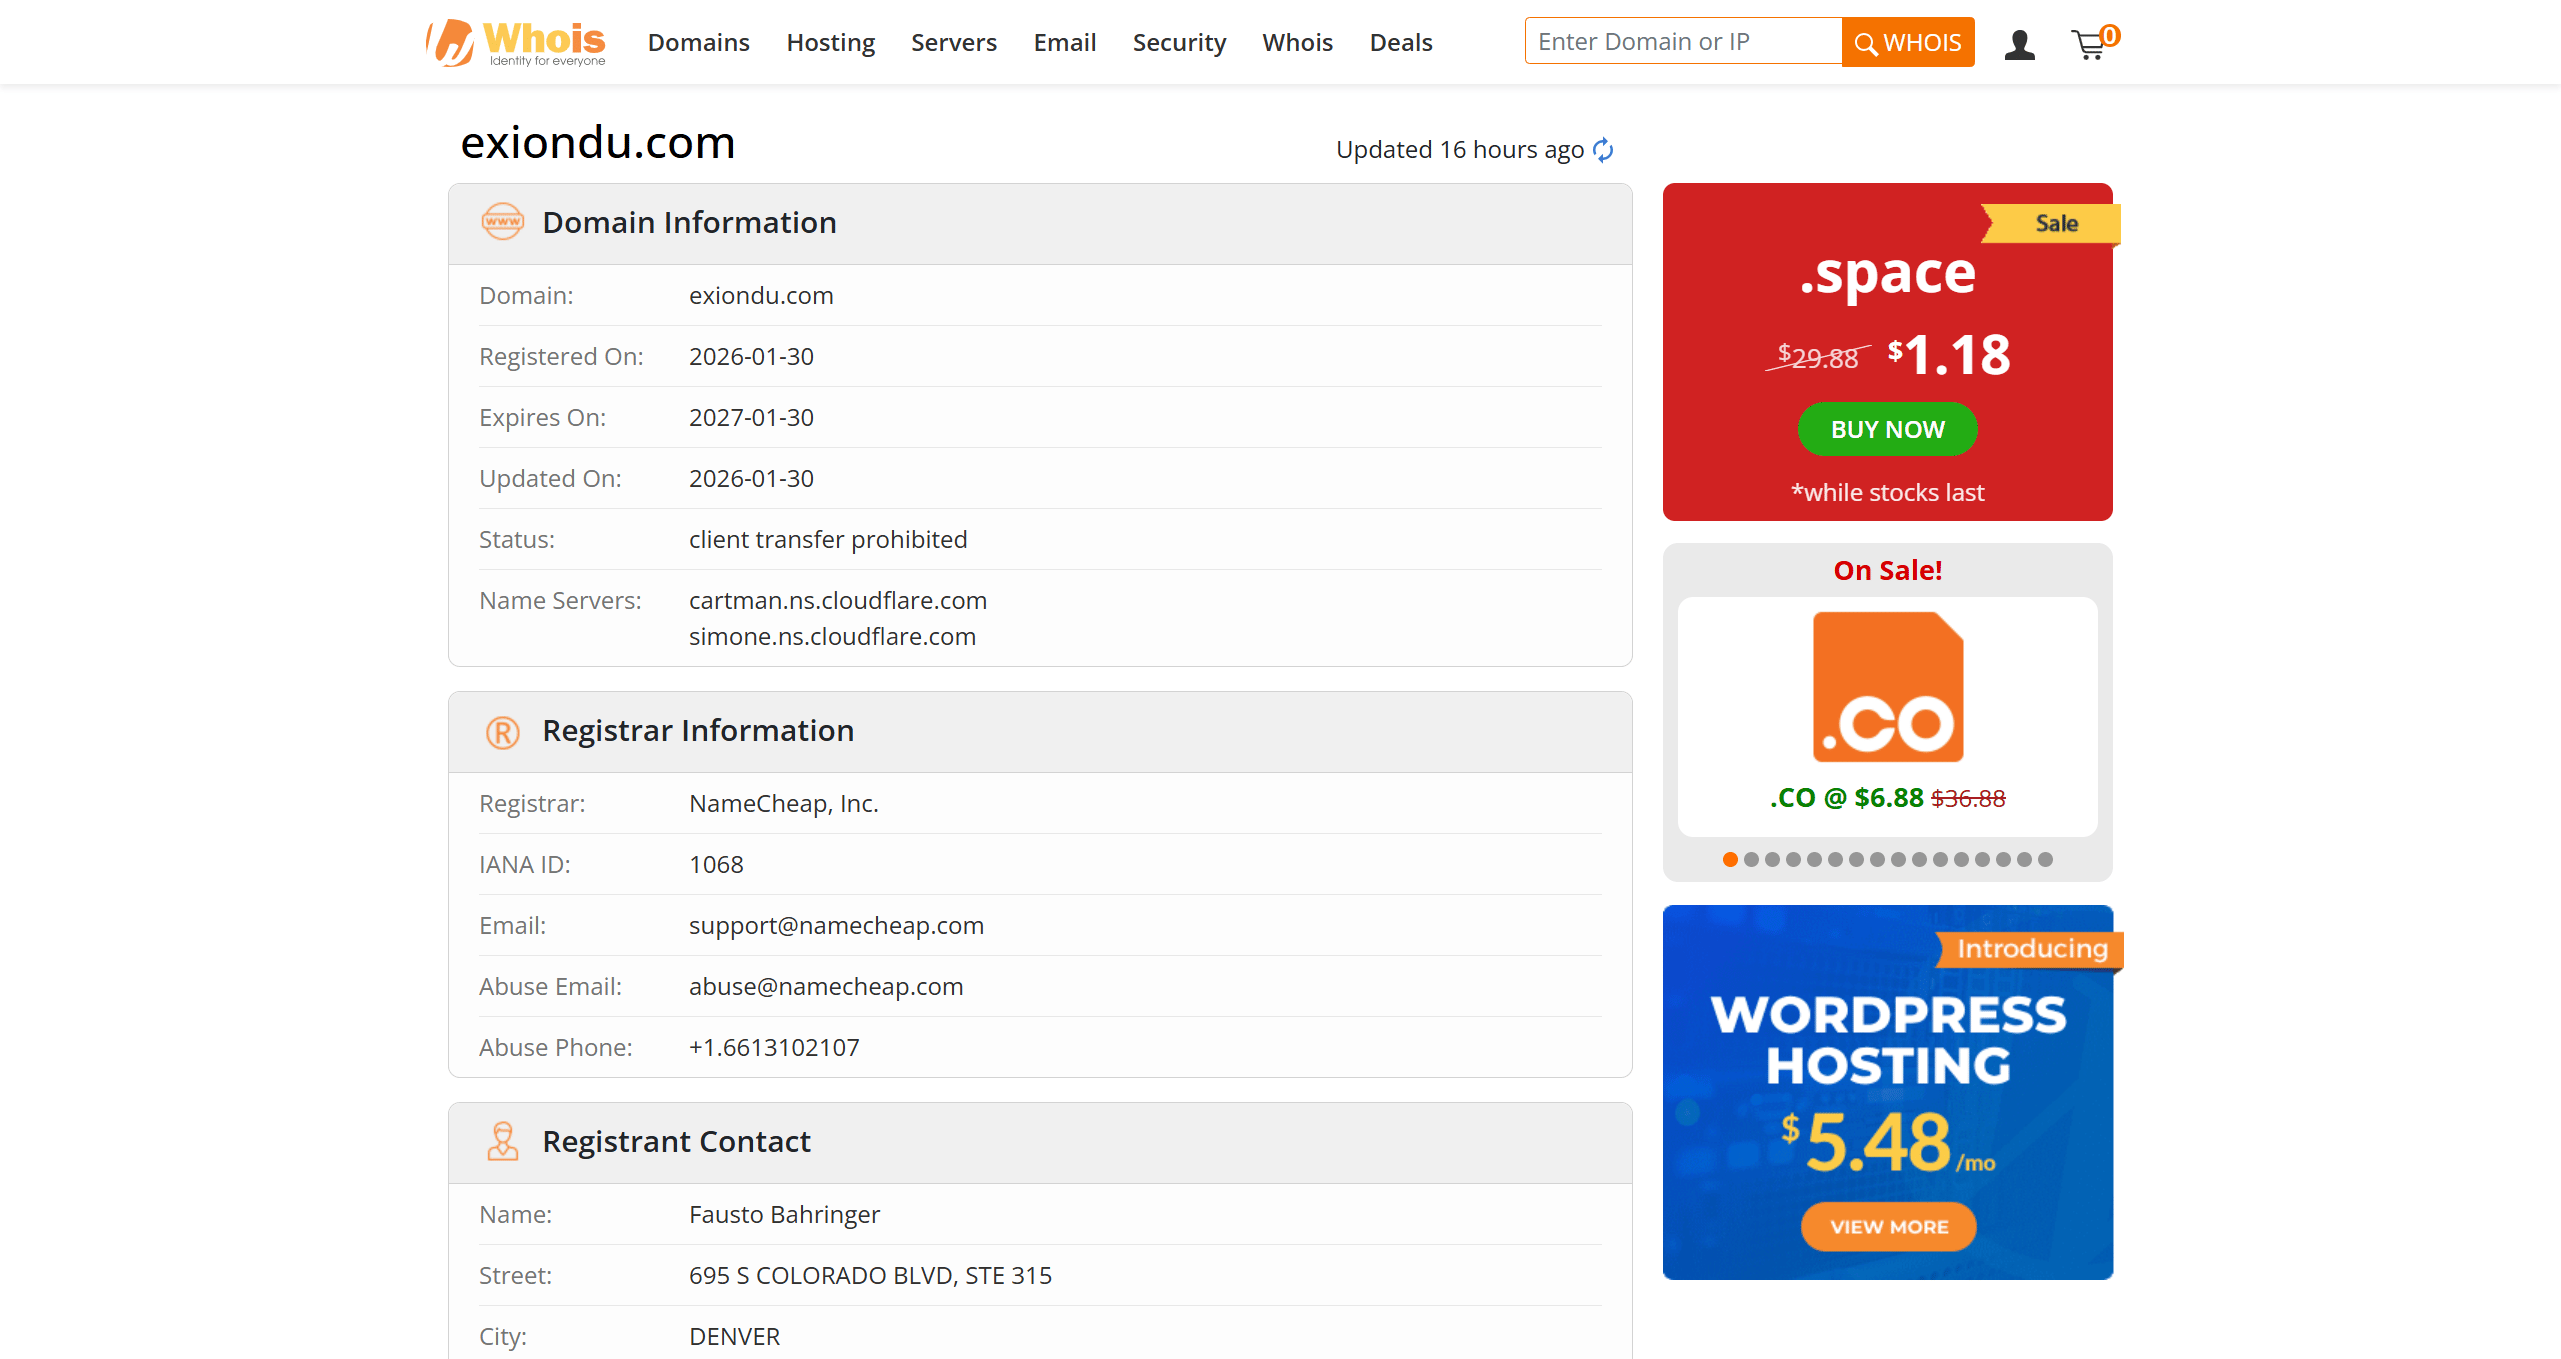Select Expires On date 2027-01-30
The image size is (2561, 1359).
[x=751, y=418]
